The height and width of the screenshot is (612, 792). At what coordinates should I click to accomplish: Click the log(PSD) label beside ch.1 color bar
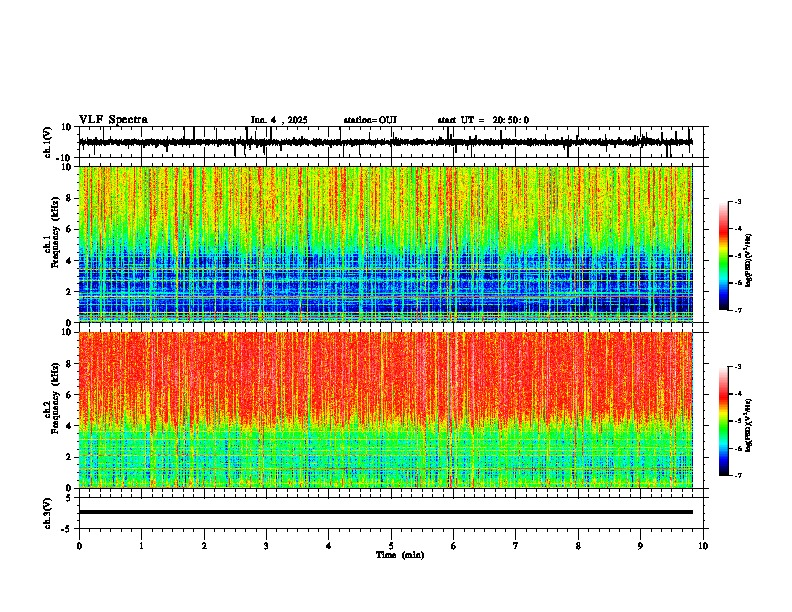pos(748,261)
